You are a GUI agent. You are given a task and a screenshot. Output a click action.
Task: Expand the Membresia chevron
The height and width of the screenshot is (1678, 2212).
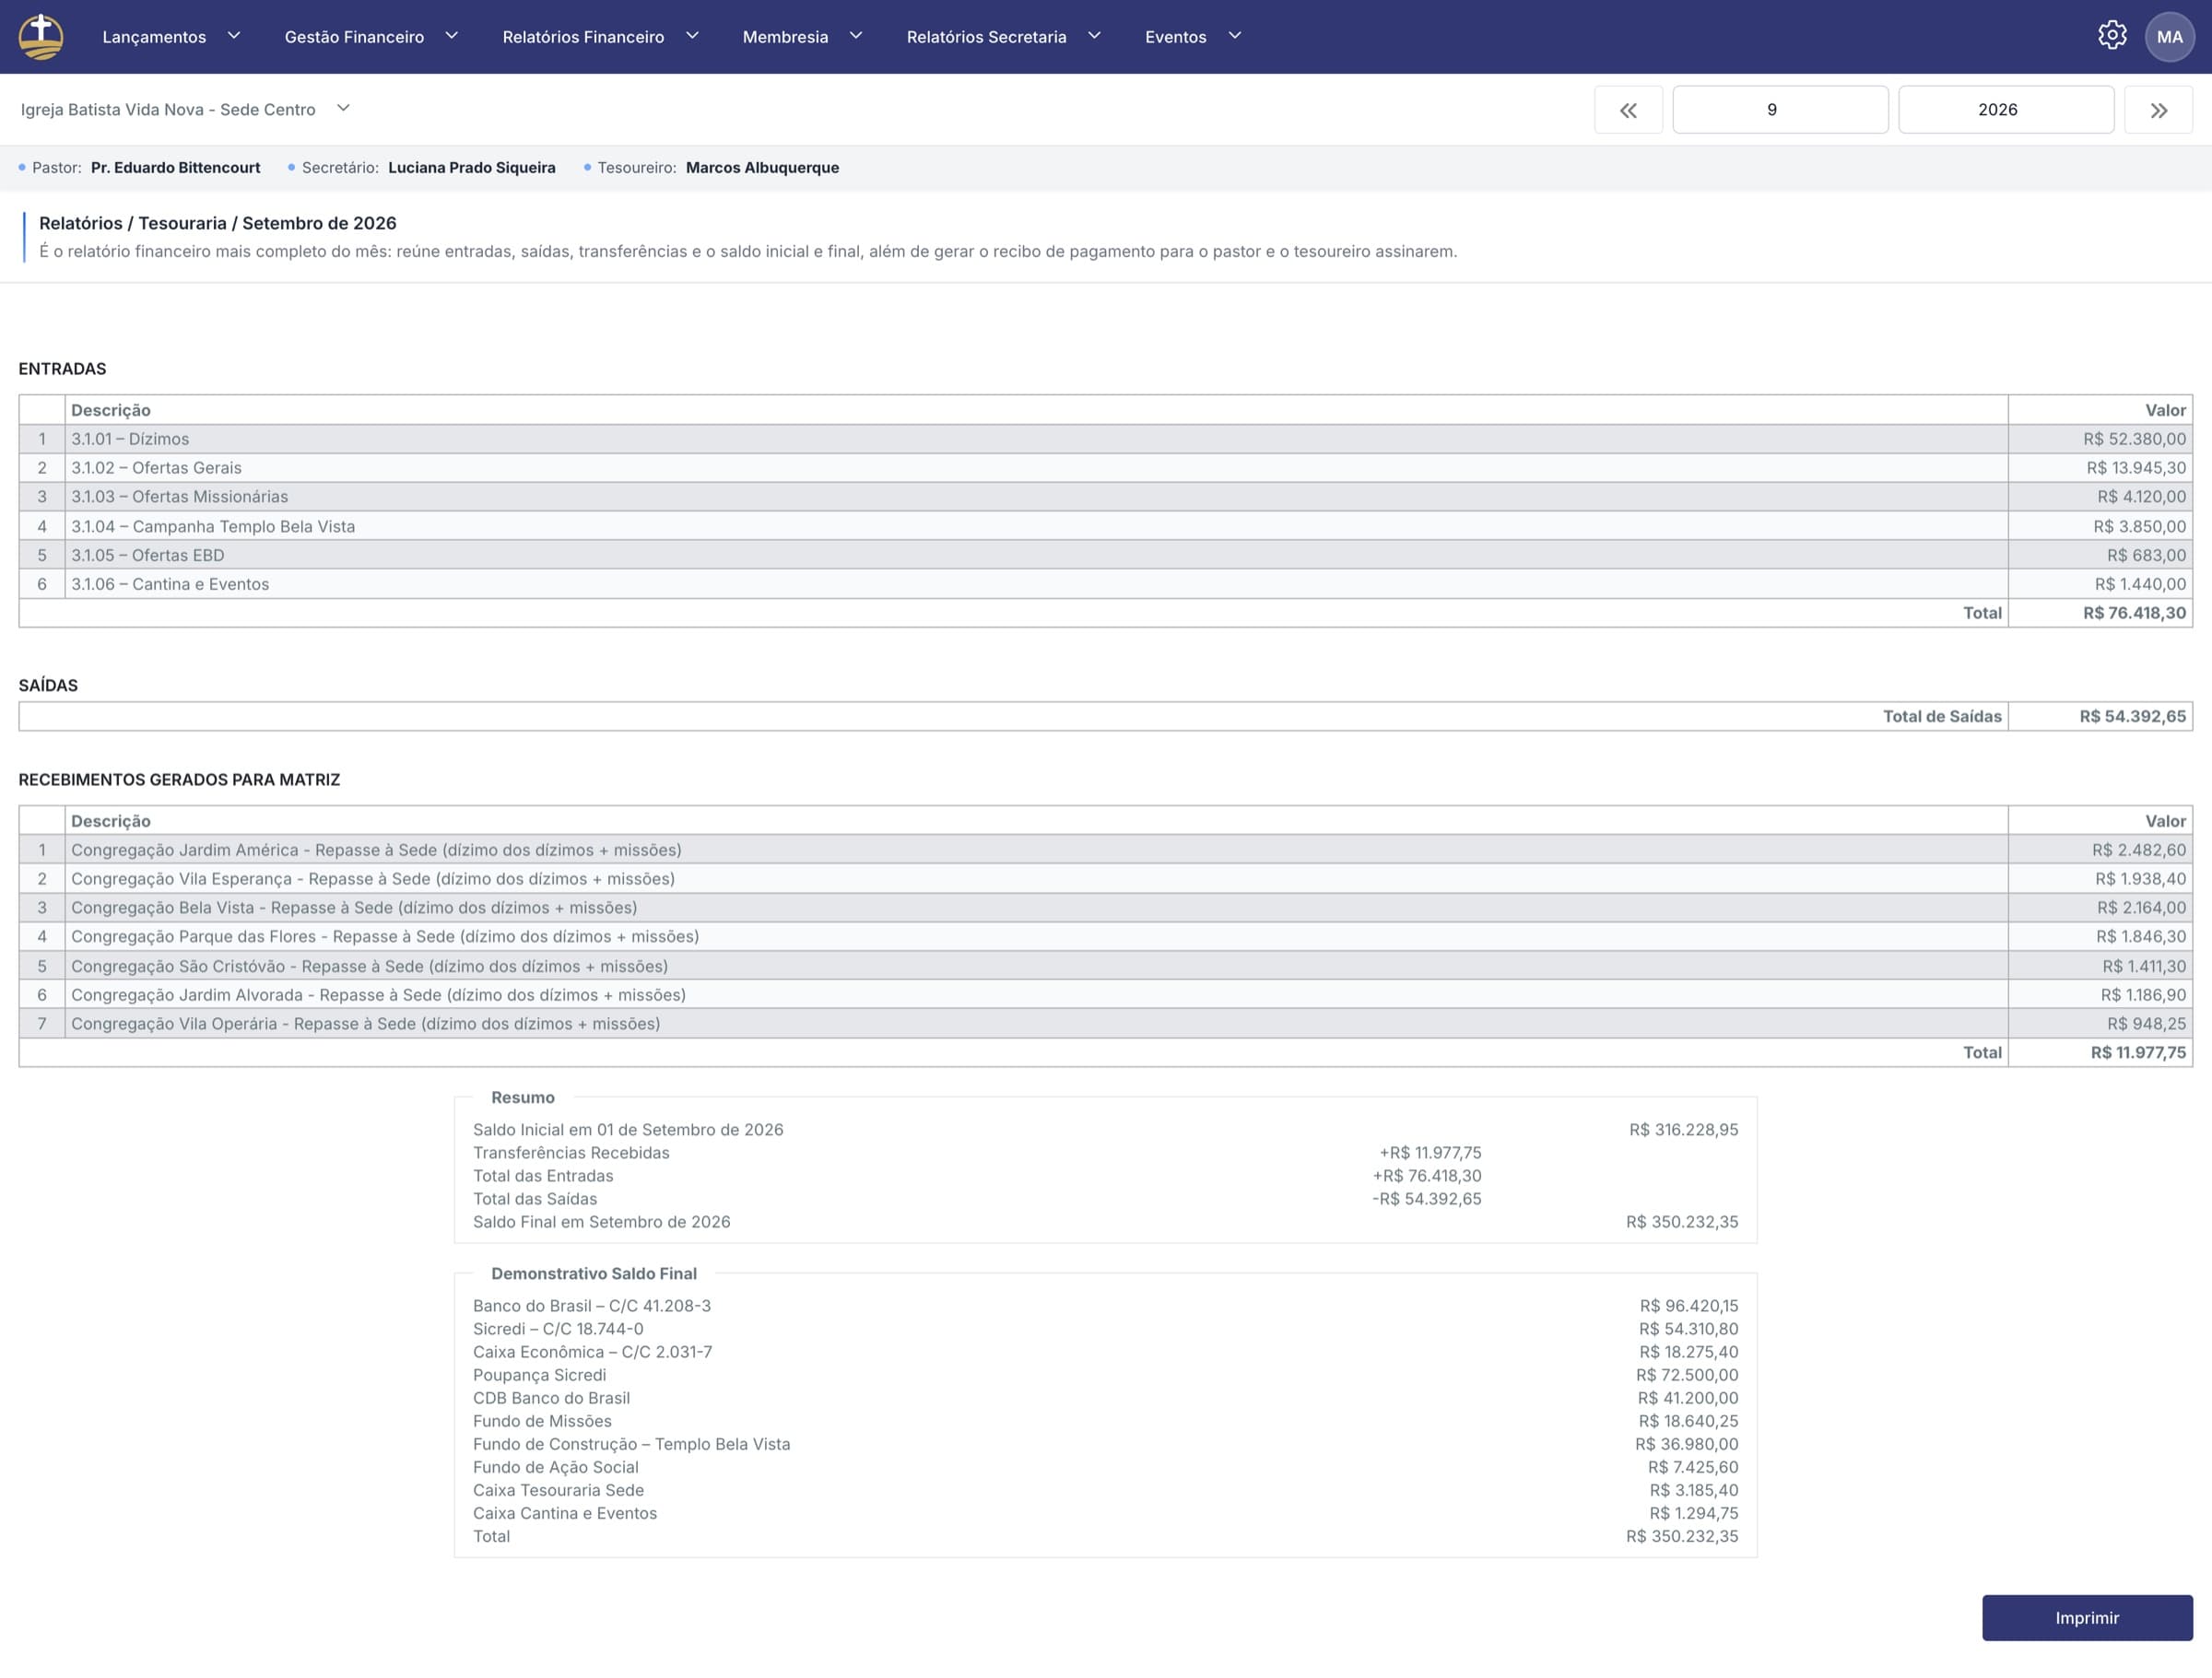pyautogui.click(x=856, y=36)
